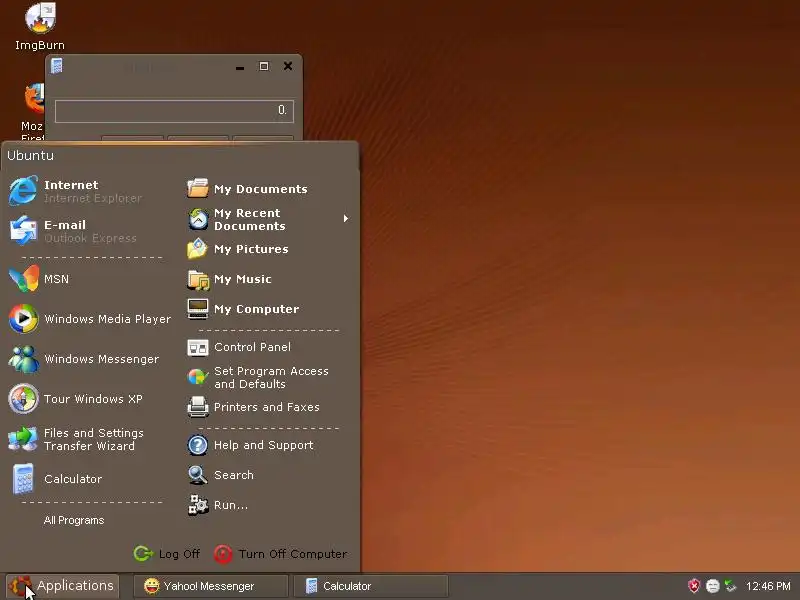800x600 pixels.
Task: Click the Log Off button label
Action: coord(179,554)
